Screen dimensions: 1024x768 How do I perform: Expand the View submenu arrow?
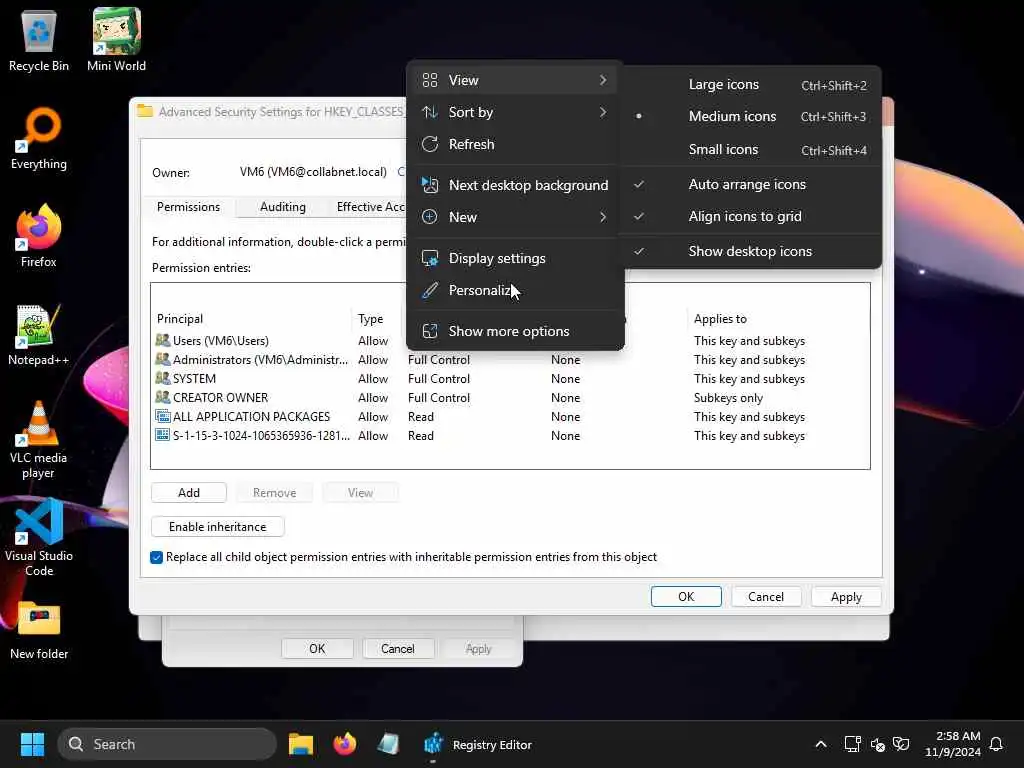tap(602, 80)
